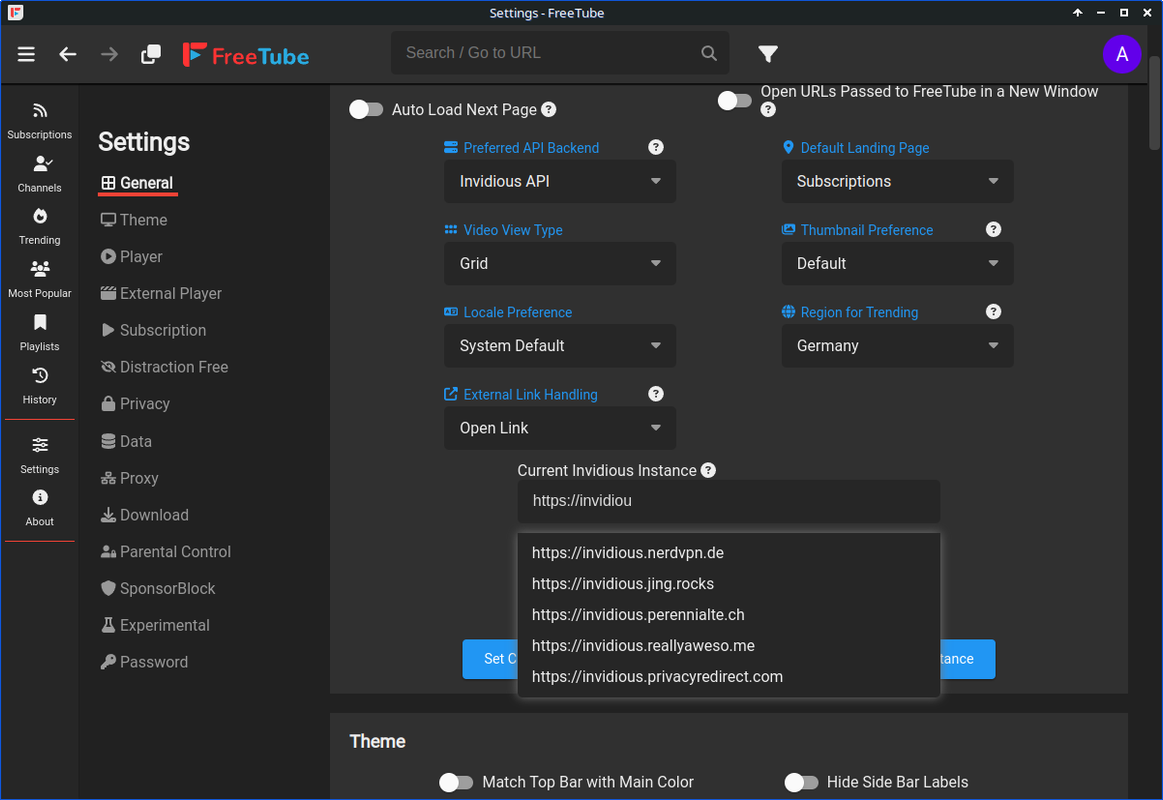Viewport: 1163px width, 800px height.
Task: Click the Set Current Instance button
Action: click(490, 659)
